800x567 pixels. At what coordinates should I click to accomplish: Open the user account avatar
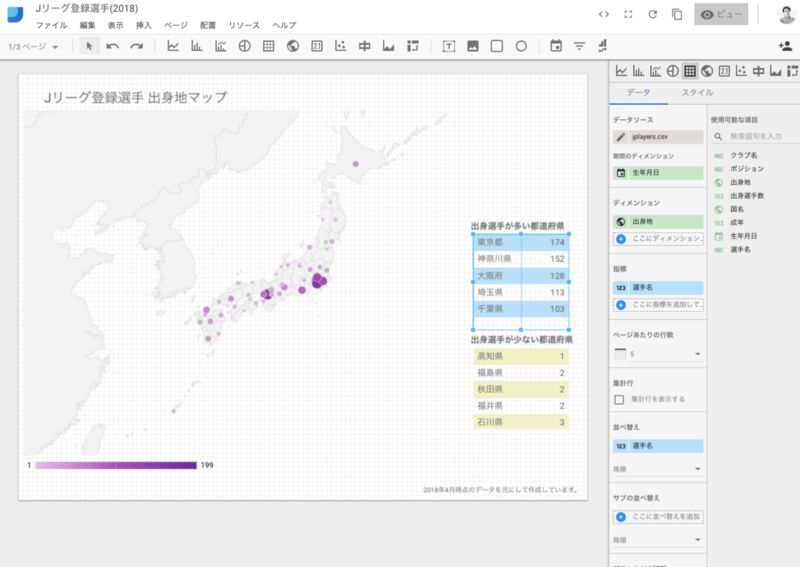(786, 14)
